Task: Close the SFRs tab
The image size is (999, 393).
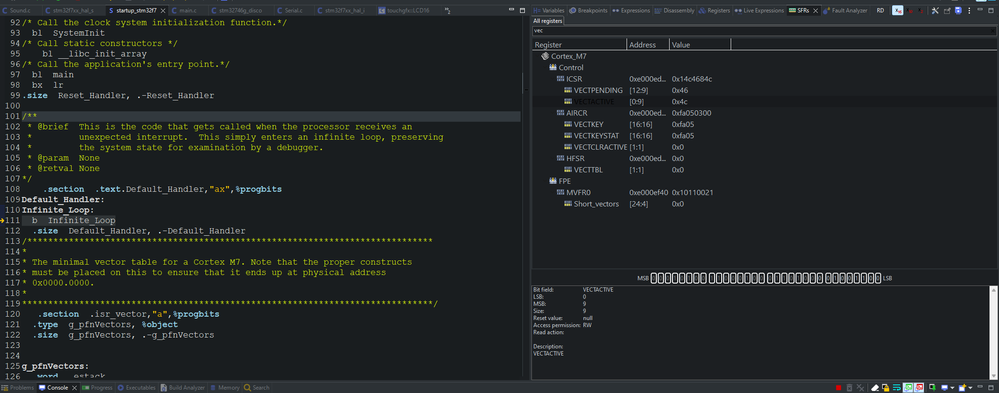Action: pyautogui.click(x=816, y=11)
